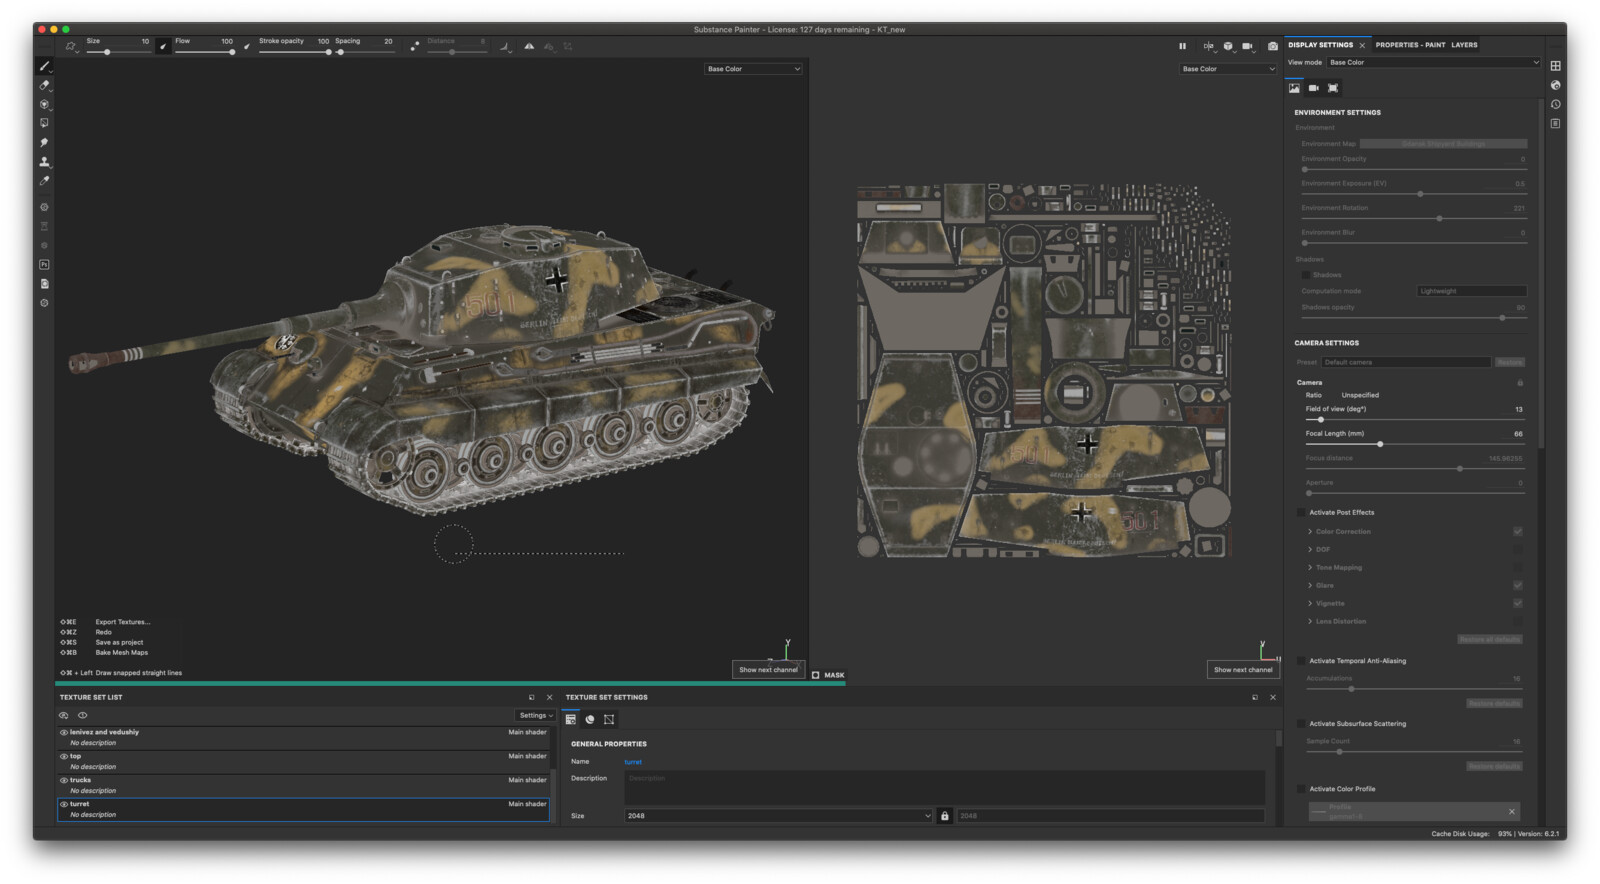Image resolution: width=1600 pixels, height=884 pixels.
Task: Switch to camera sub-tab in Display Settings
Action: click(1313, 88)
